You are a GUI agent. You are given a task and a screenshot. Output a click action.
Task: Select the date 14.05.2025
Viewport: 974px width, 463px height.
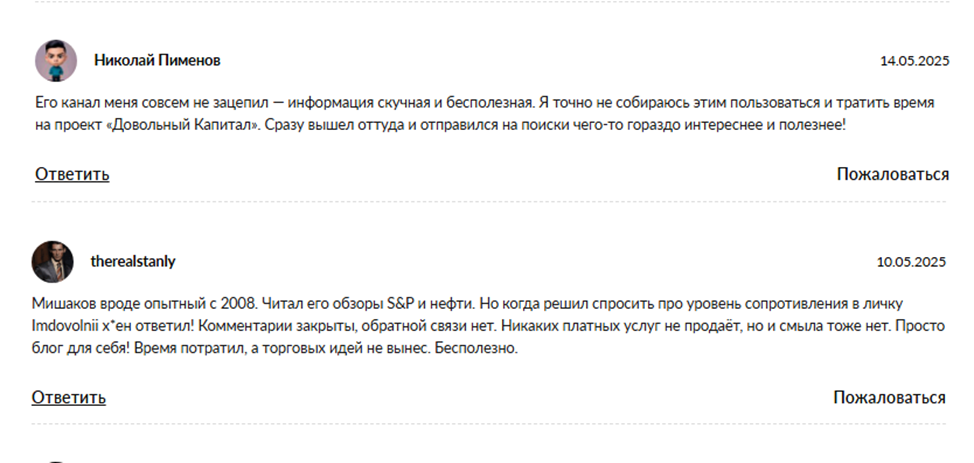(914, 61)
